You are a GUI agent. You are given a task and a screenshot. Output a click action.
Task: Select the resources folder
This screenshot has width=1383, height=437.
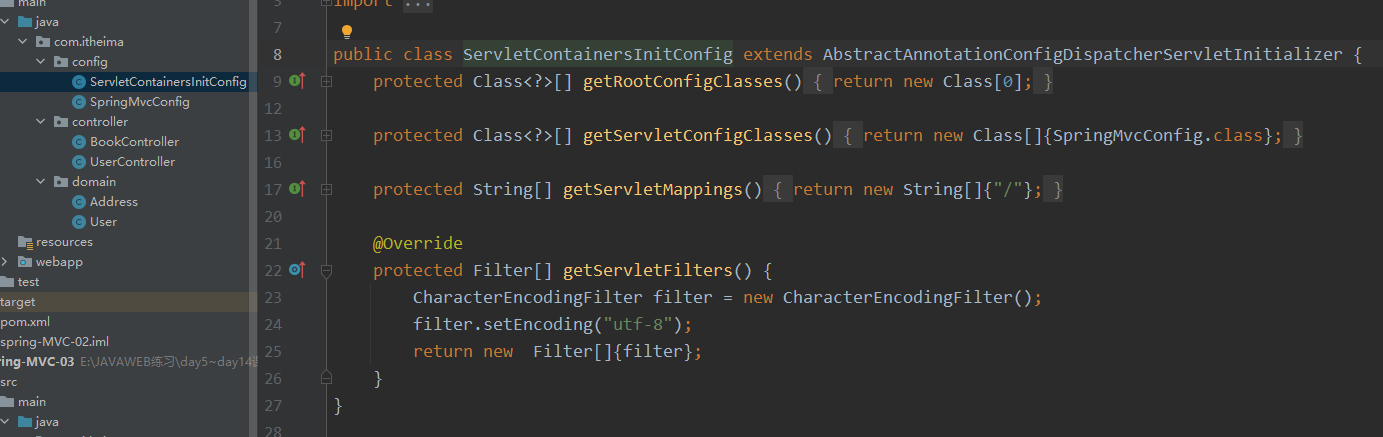(x=64, y=242)
